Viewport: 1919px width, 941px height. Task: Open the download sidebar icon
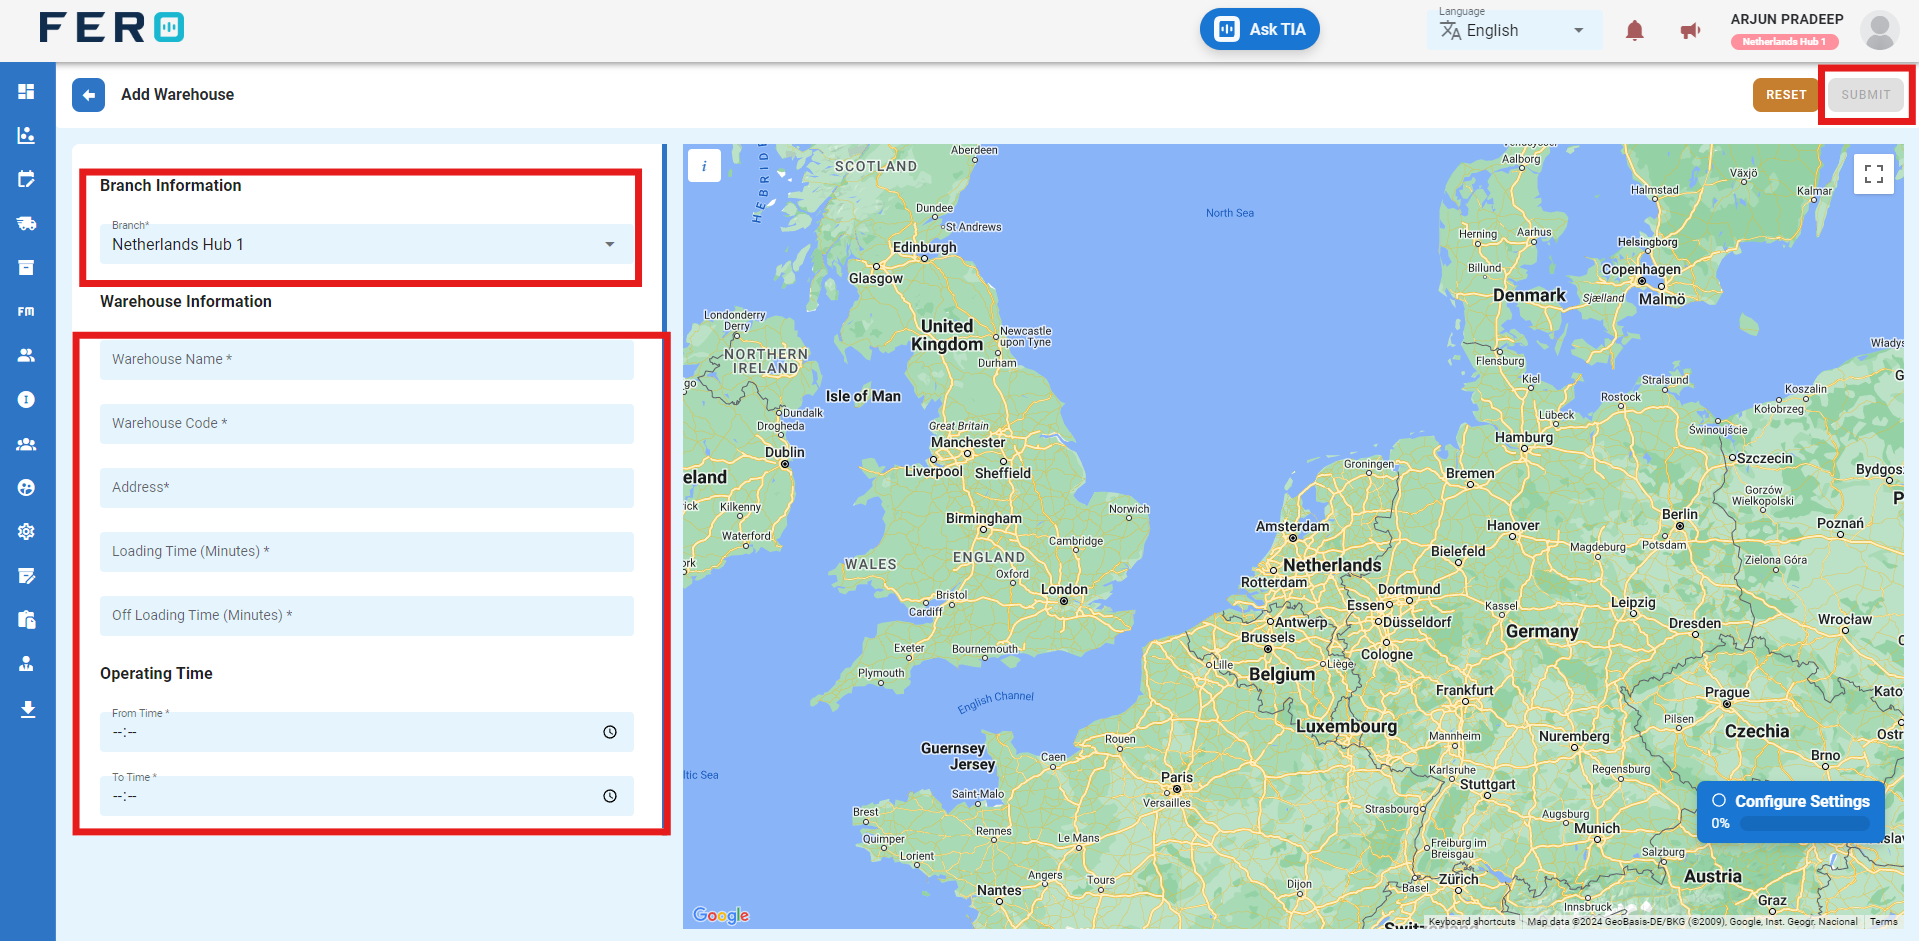point(27,709)
